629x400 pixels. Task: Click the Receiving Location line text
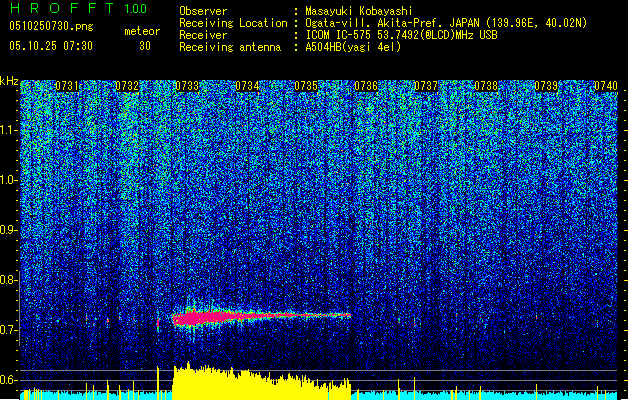[446, 23]
